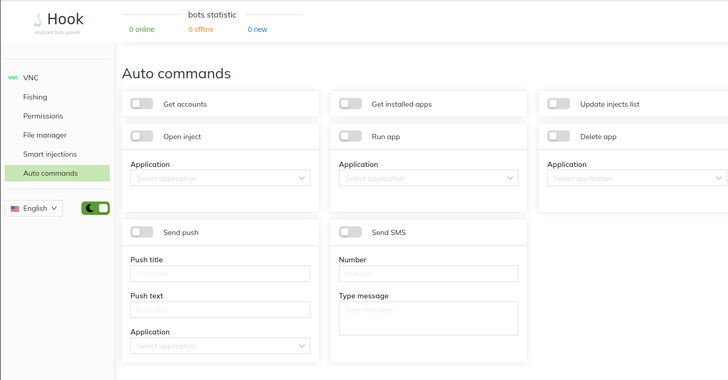Toggle the Run app switch
Viewport: 728px width, 380px height.
tap(351, 136)
